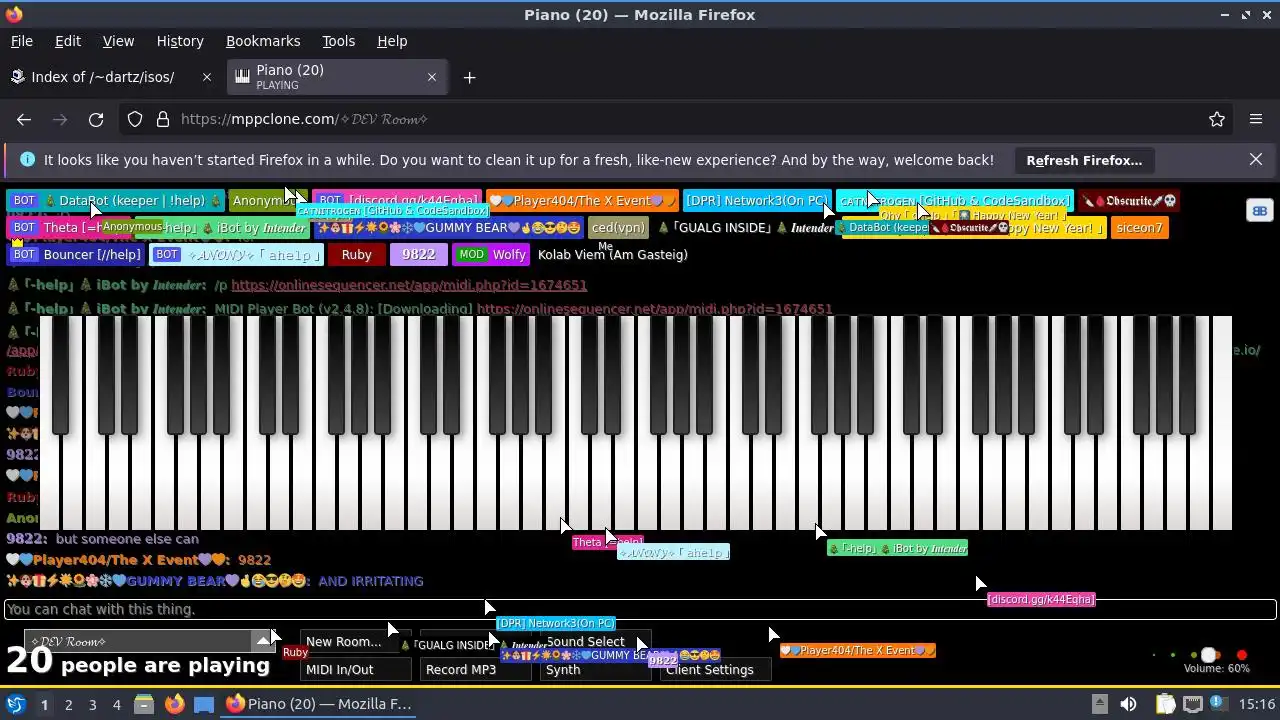Open the link in the MIDI Player Bot [Downloading] line
Image resolution: width=1280 pixels, height=720 pixels.
coord(654,309)
